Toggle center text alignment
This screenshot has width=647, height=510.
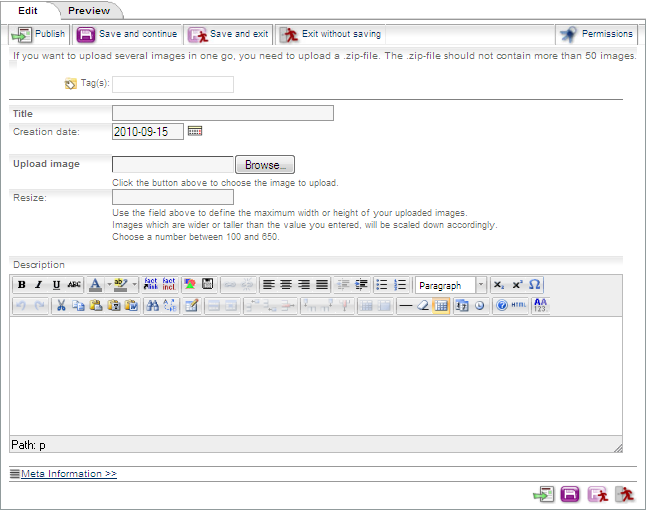(x=286, y=285)
